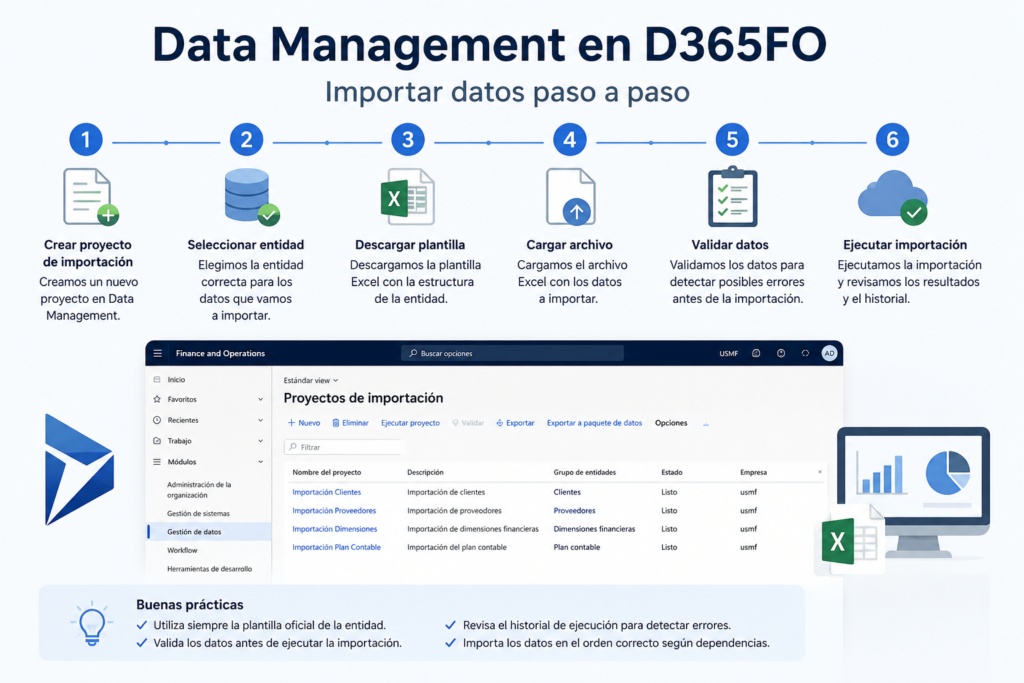This screenshot has height=683, width=1024.
Task: Click Exportar a paquete de datos
Action: [x=594, y=423]
